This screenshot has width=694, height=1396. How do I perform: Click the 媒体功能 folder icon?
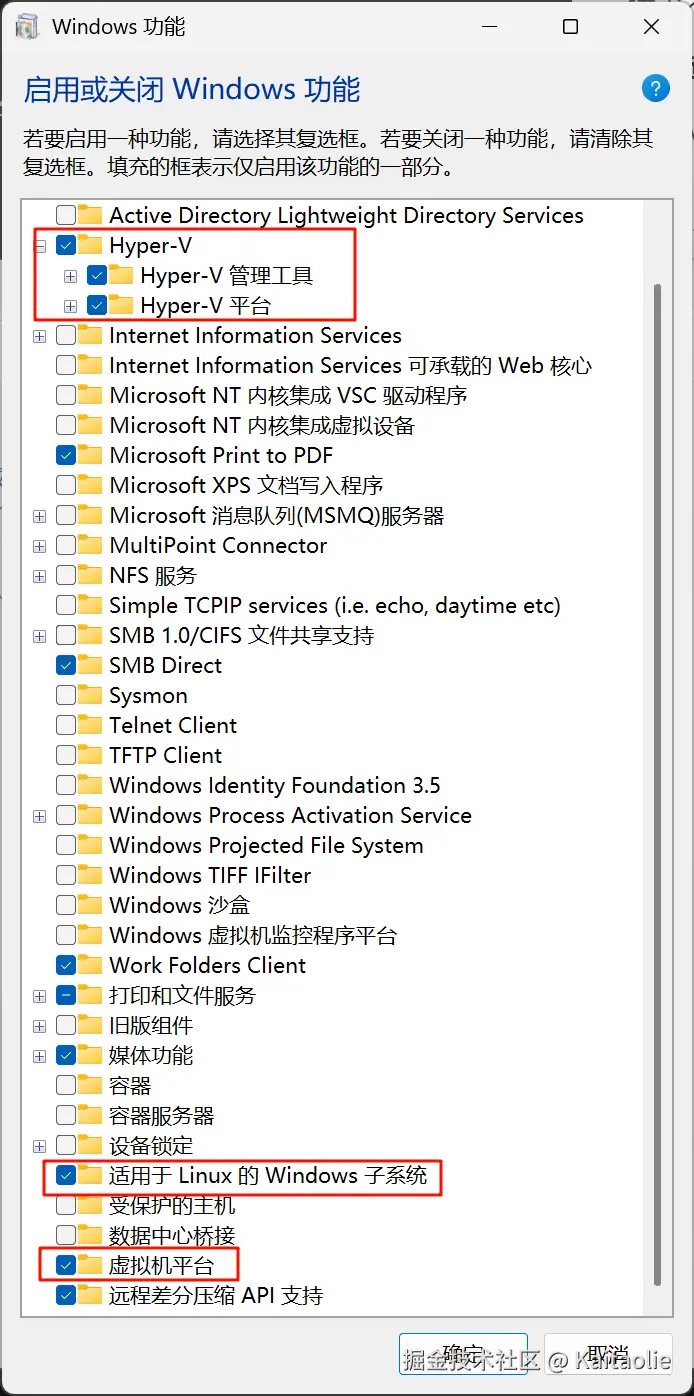pos(91,1054)
